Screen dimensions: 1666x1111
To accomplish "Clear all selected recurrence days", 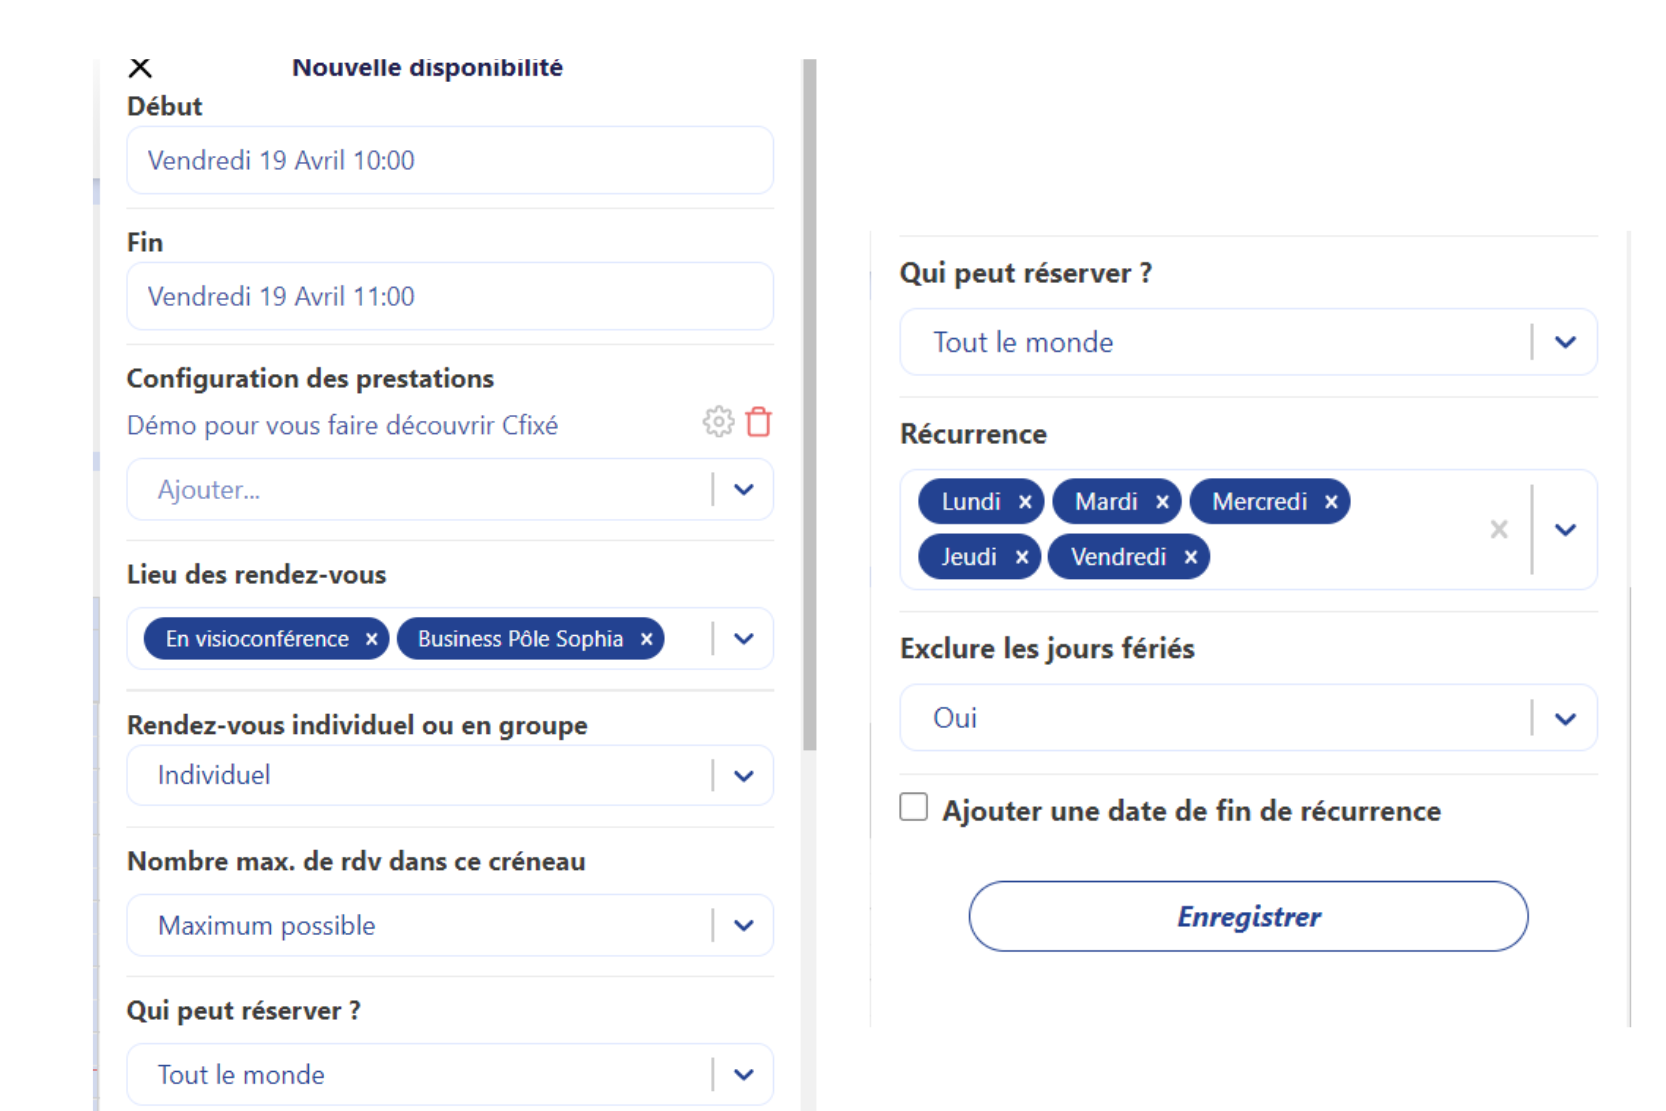I will (x=1498, y=529).
